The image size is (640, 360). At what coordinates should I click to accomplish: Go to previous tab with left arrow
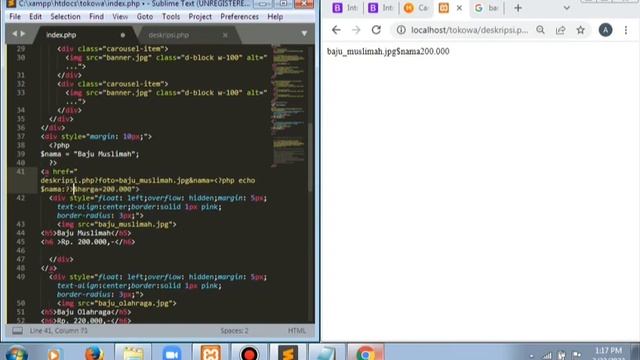[15, 33]
